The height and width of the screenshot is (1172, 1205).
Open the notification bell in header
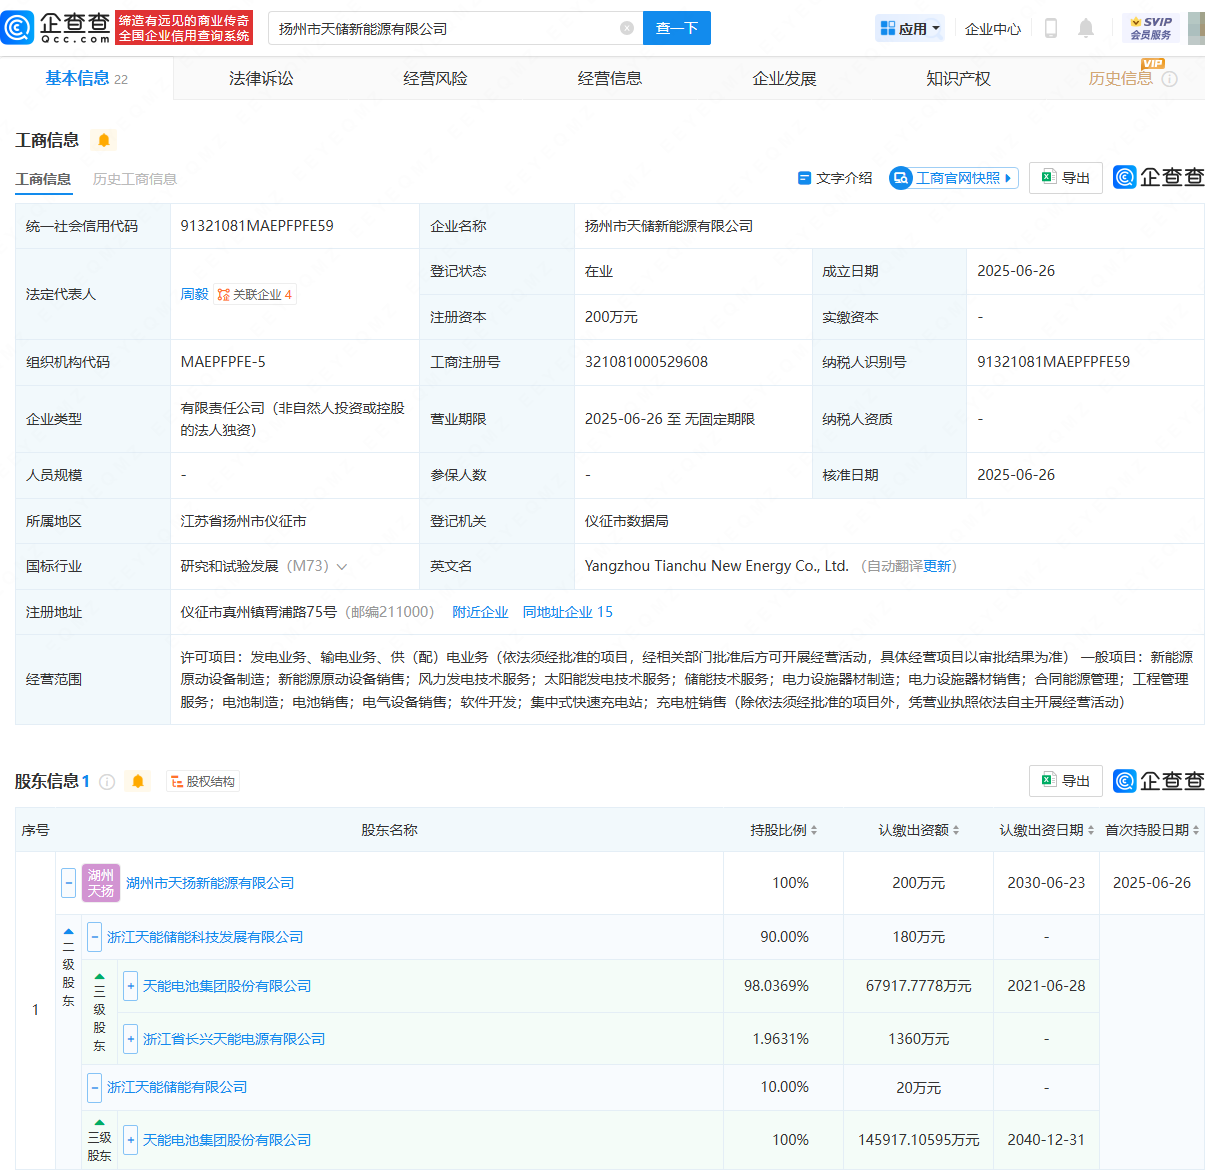(x=1086, y=28)
